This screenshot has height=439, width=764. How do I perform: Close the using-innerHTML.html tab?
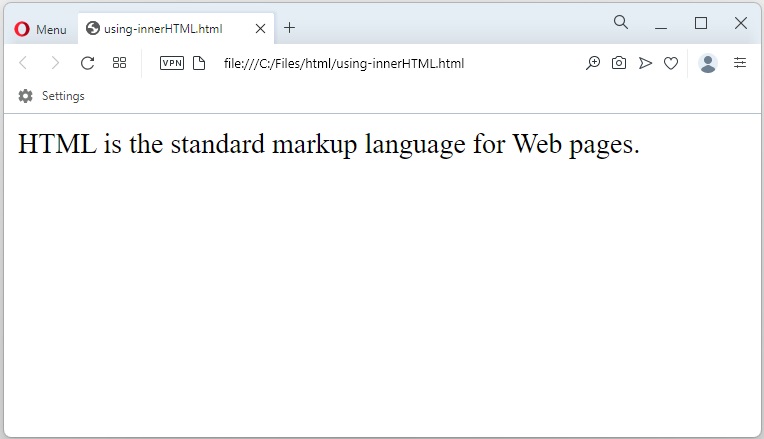[x=261, y=29]
